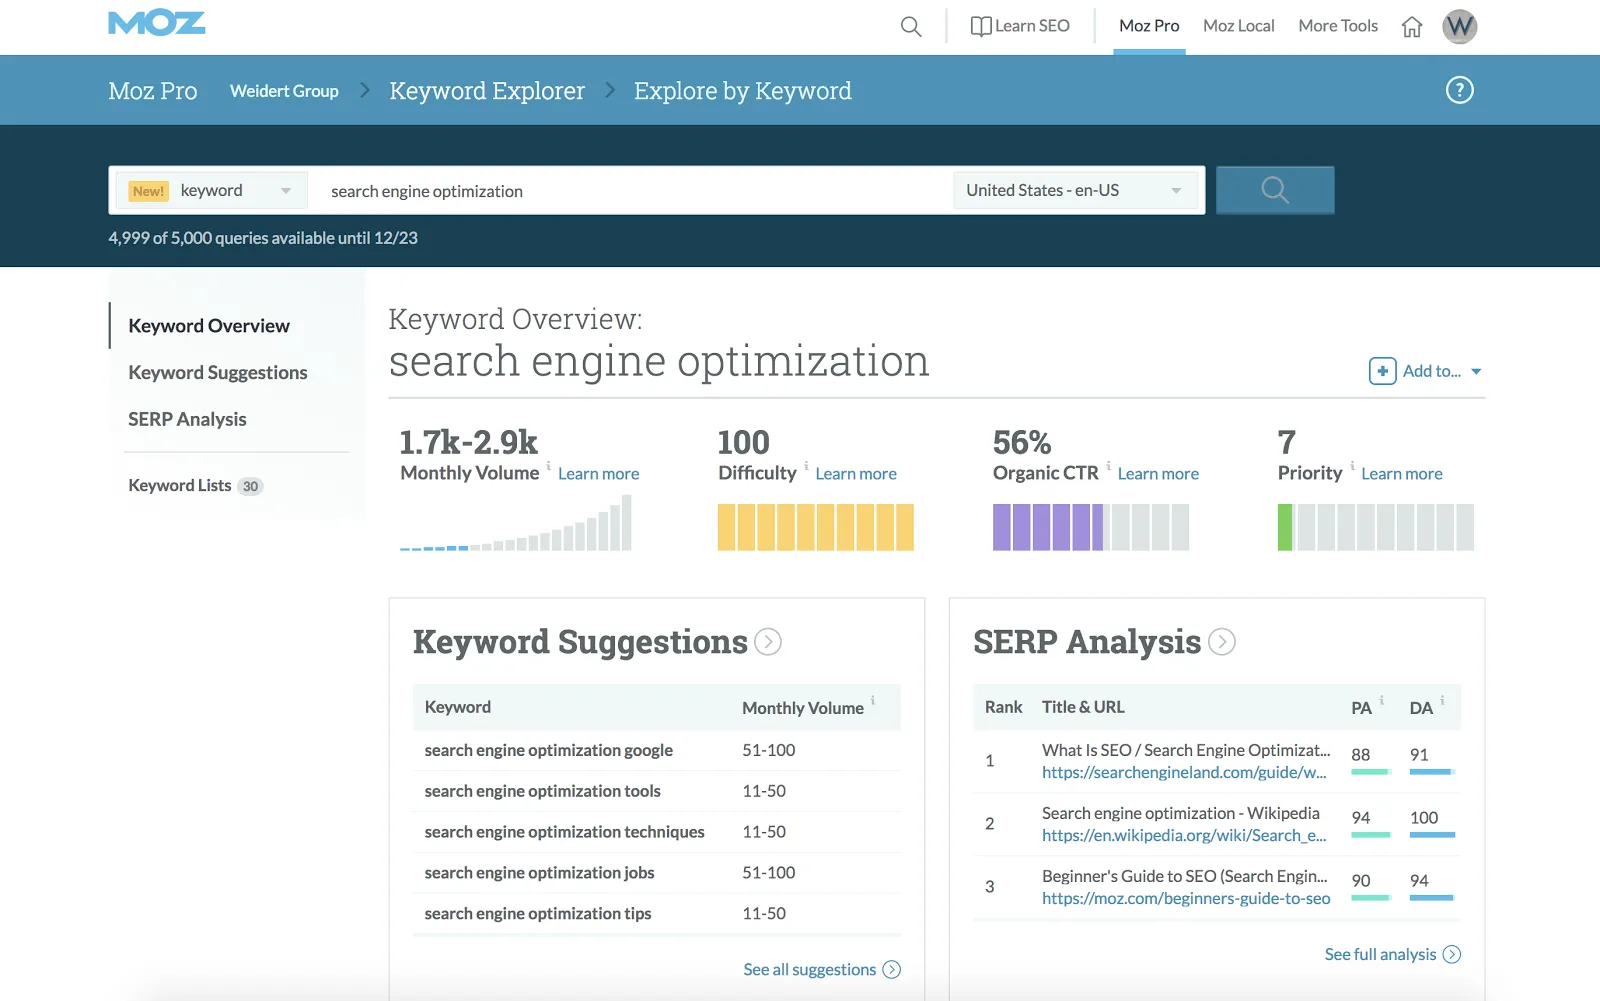Click the search engine optimization input field

click(630, 191)
